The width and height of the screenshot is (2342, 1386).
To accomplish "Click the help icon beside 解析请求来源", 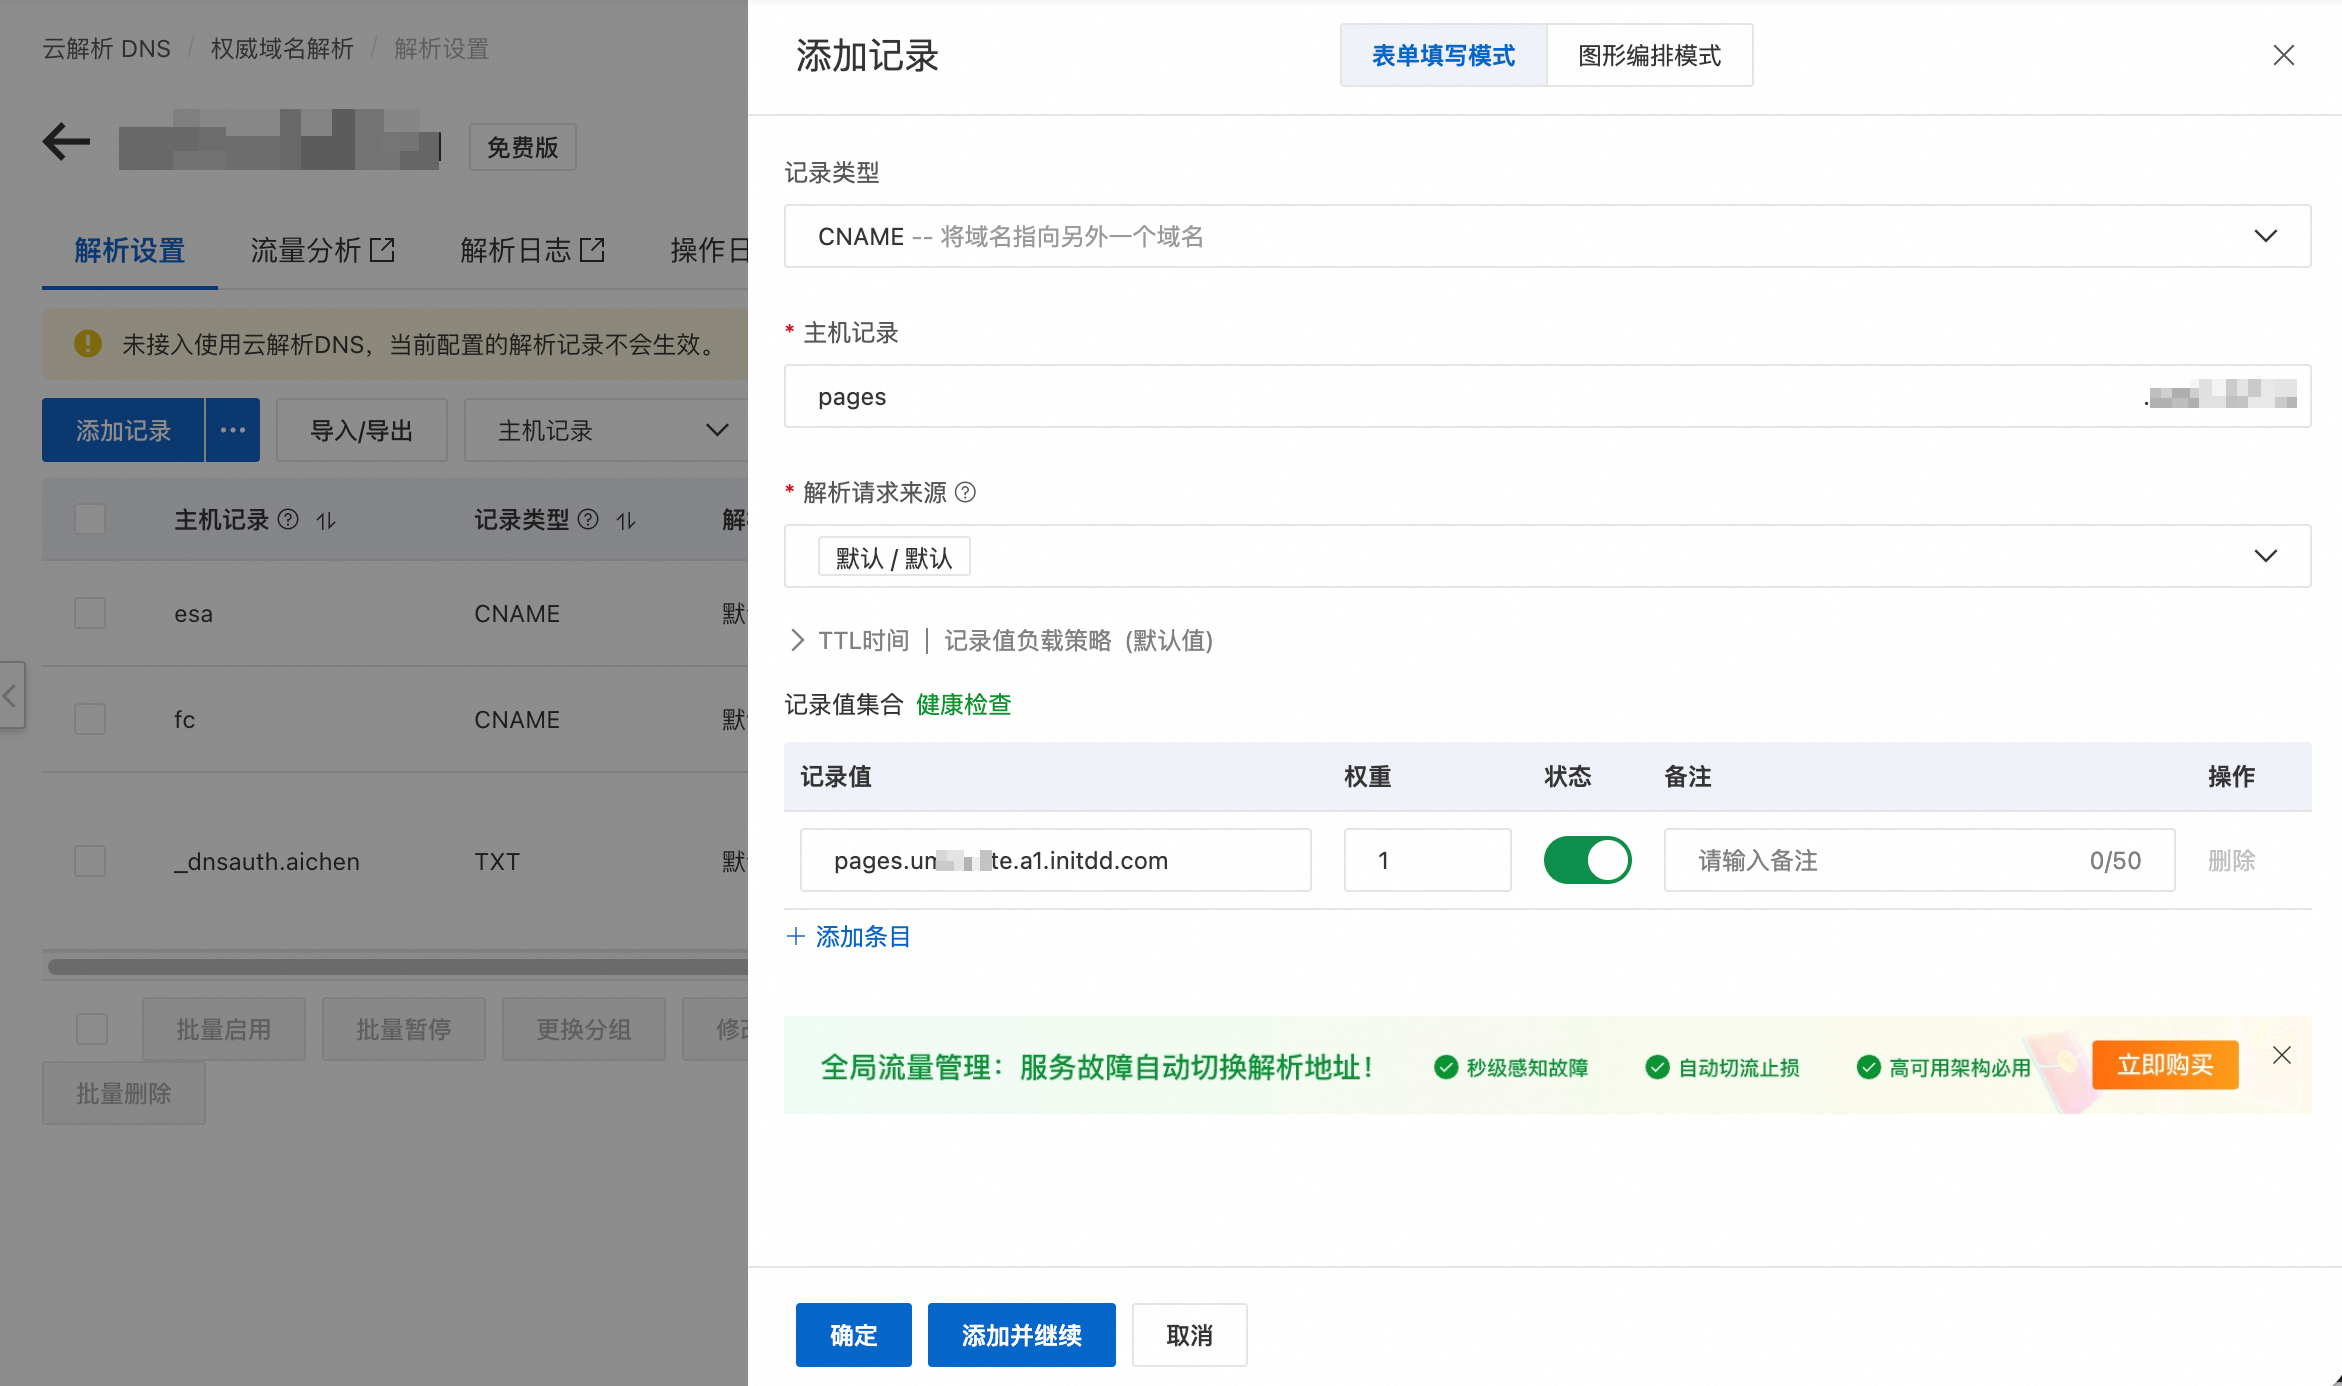I will pos(965,492).
